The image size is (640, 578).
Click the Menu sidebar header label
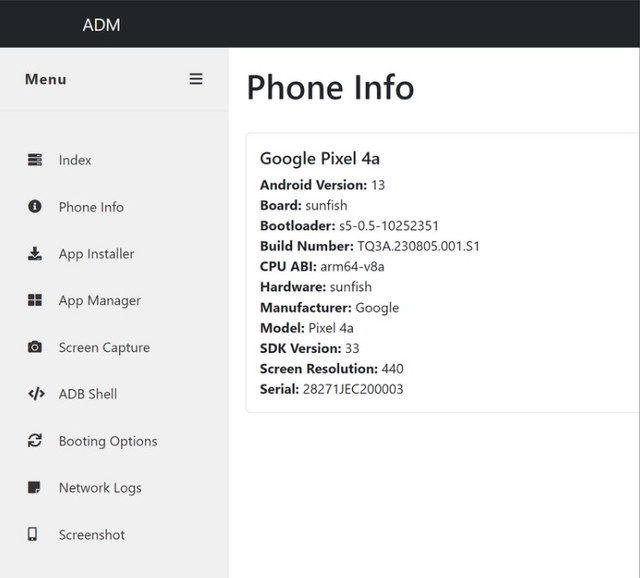46,79
